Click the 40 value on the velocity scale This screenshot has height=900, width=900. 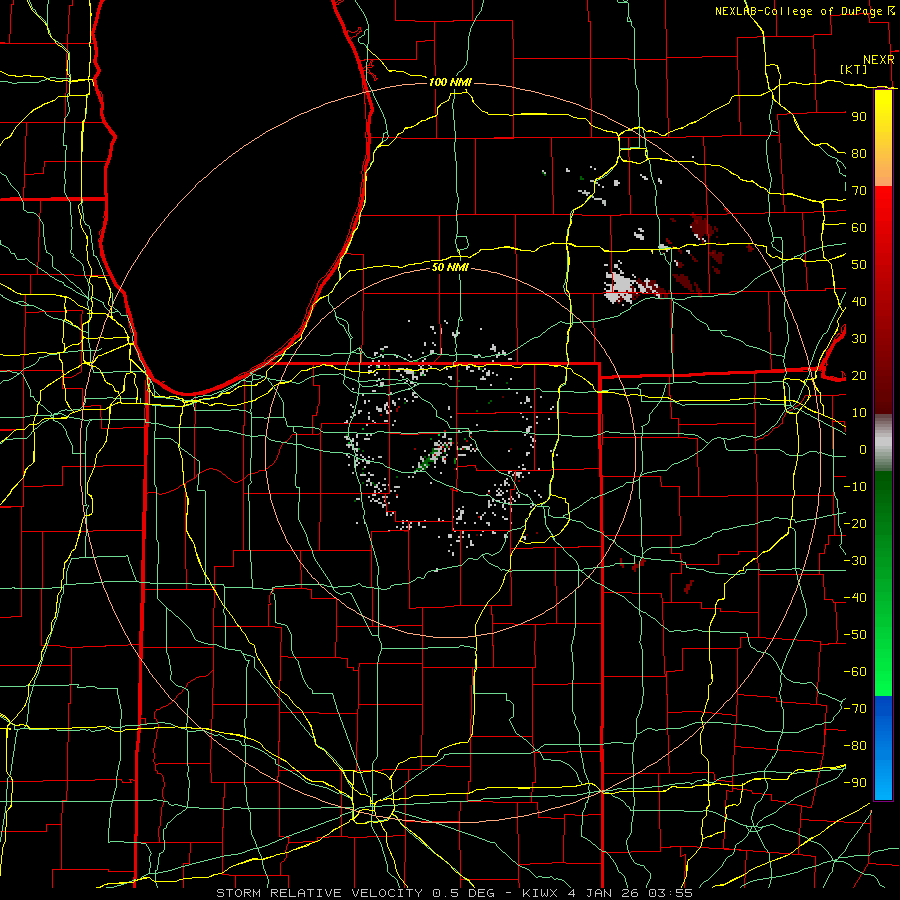(x=859, y=302)
